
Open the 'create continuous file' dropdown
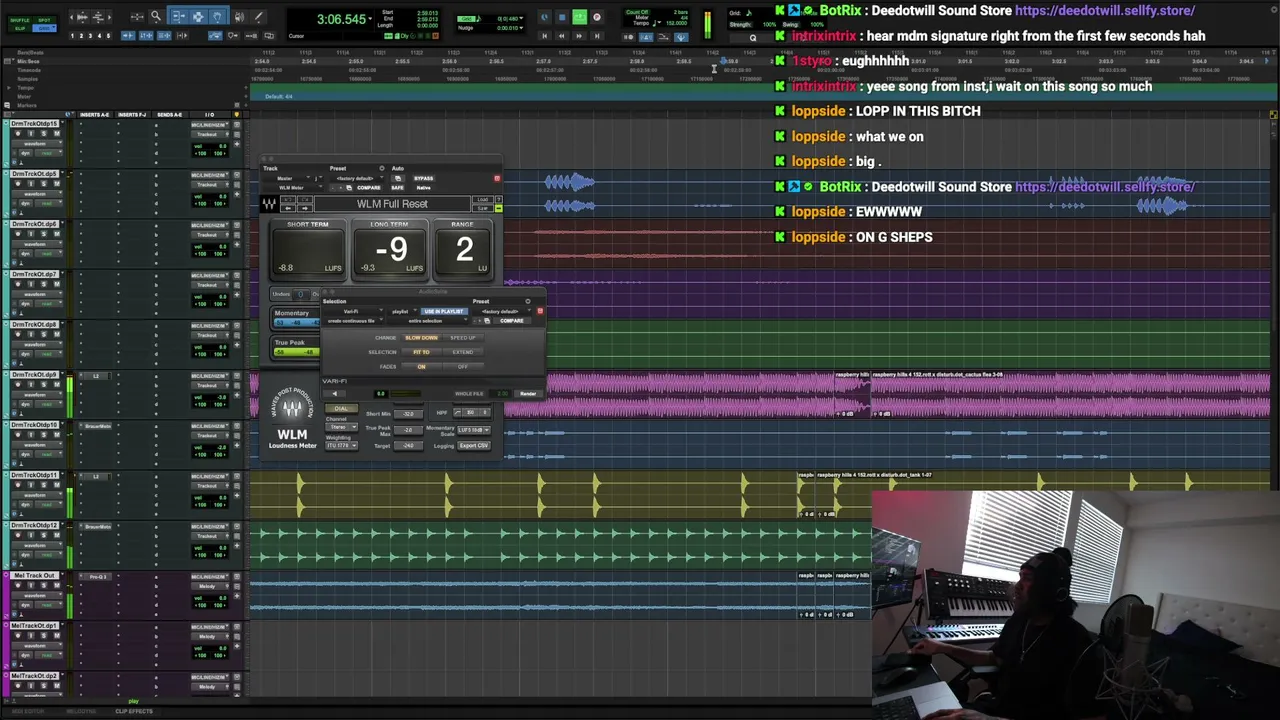[x=351, y=321]
